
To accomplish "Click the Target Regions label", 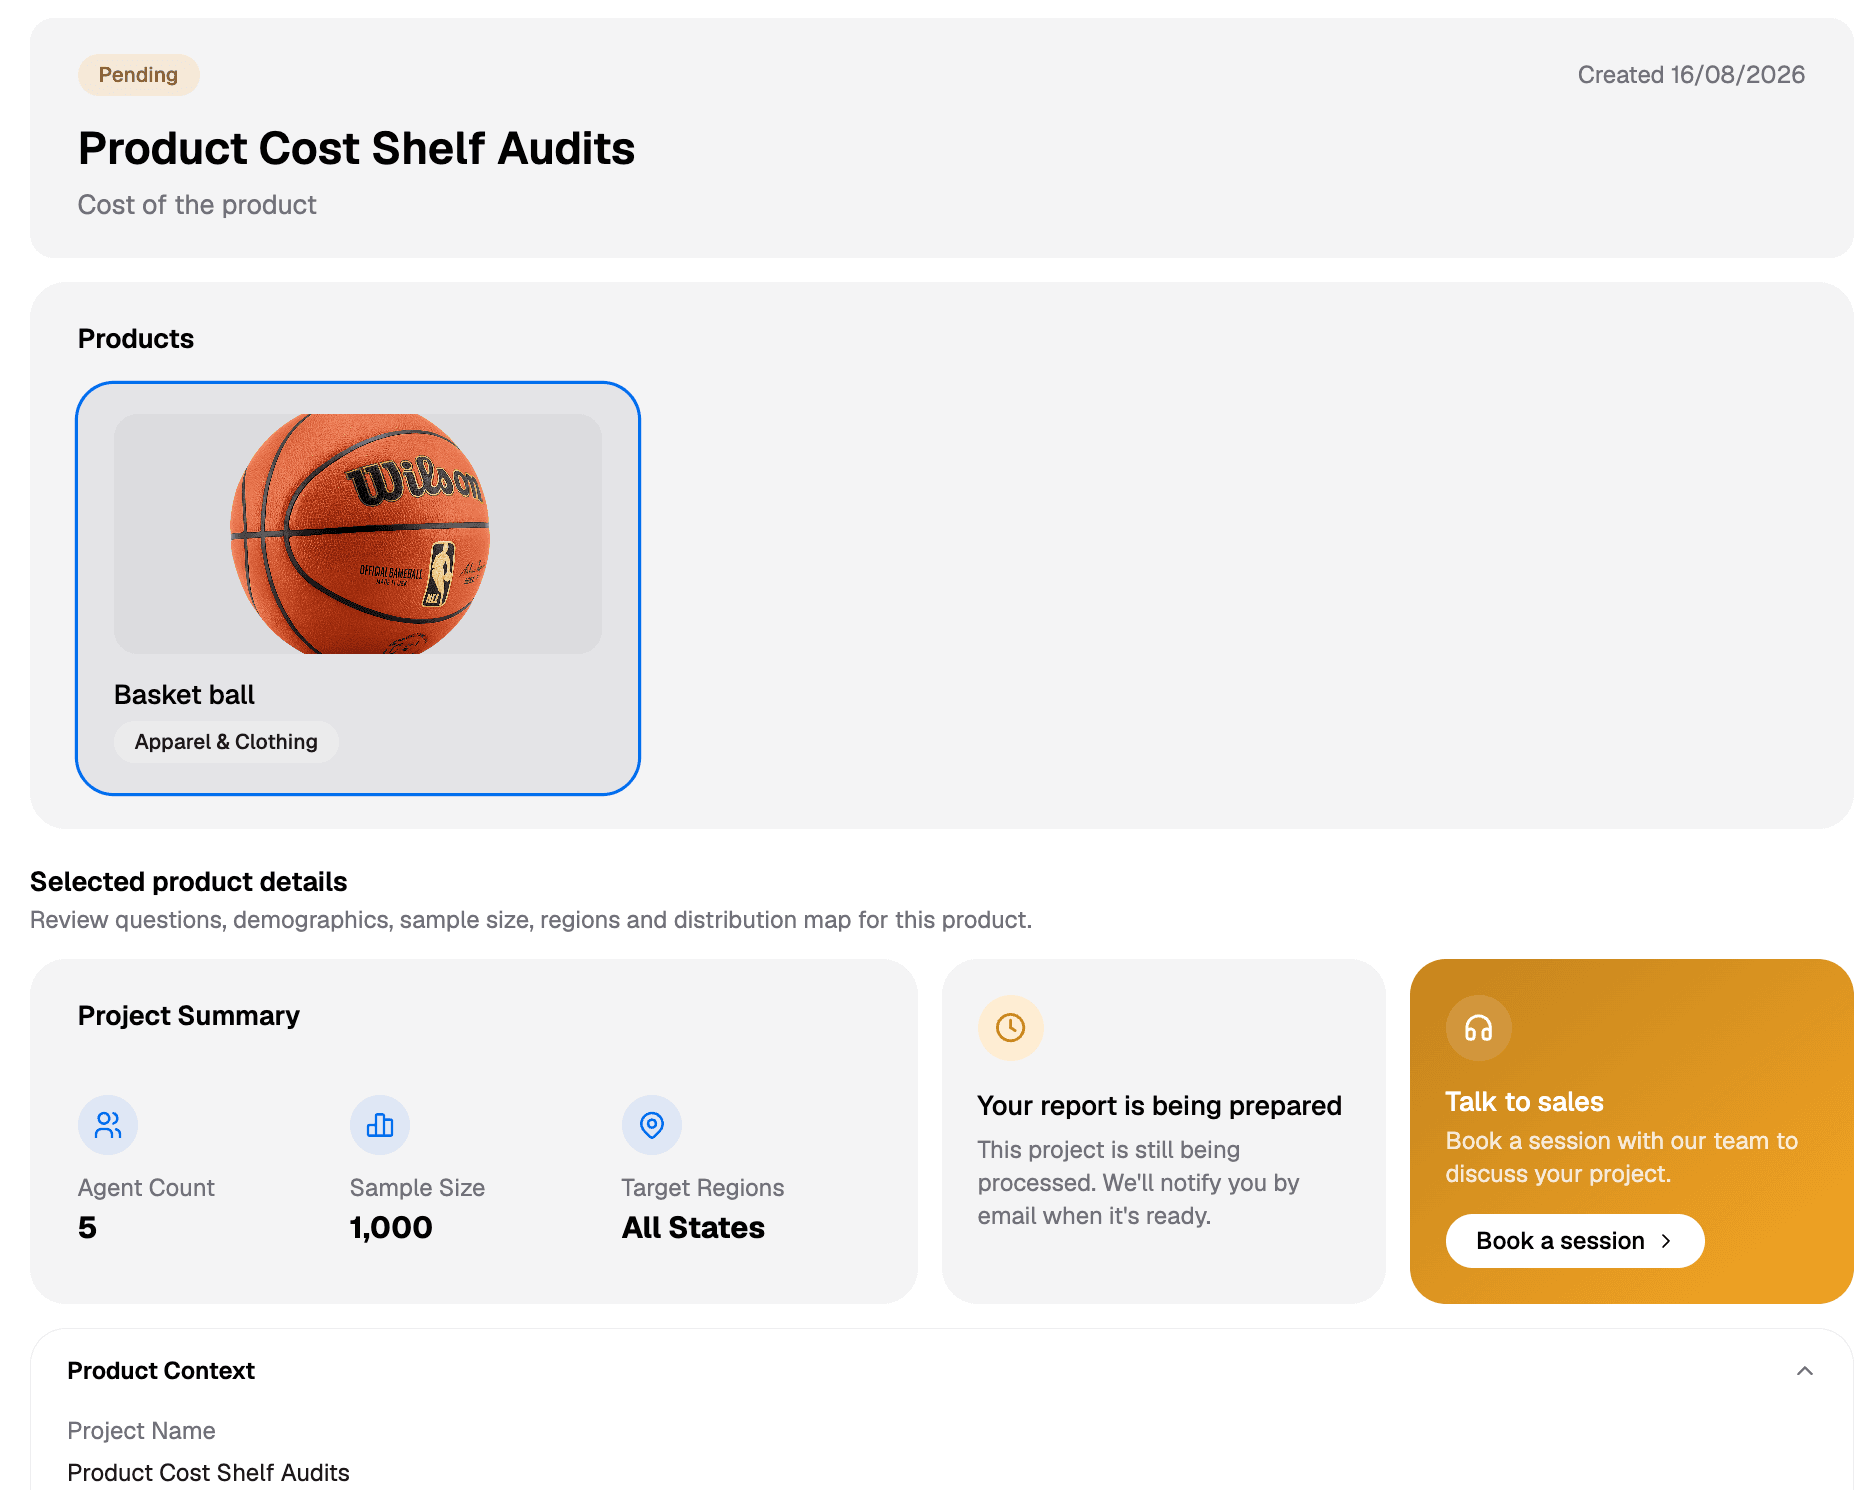I will coord(702,1188).
